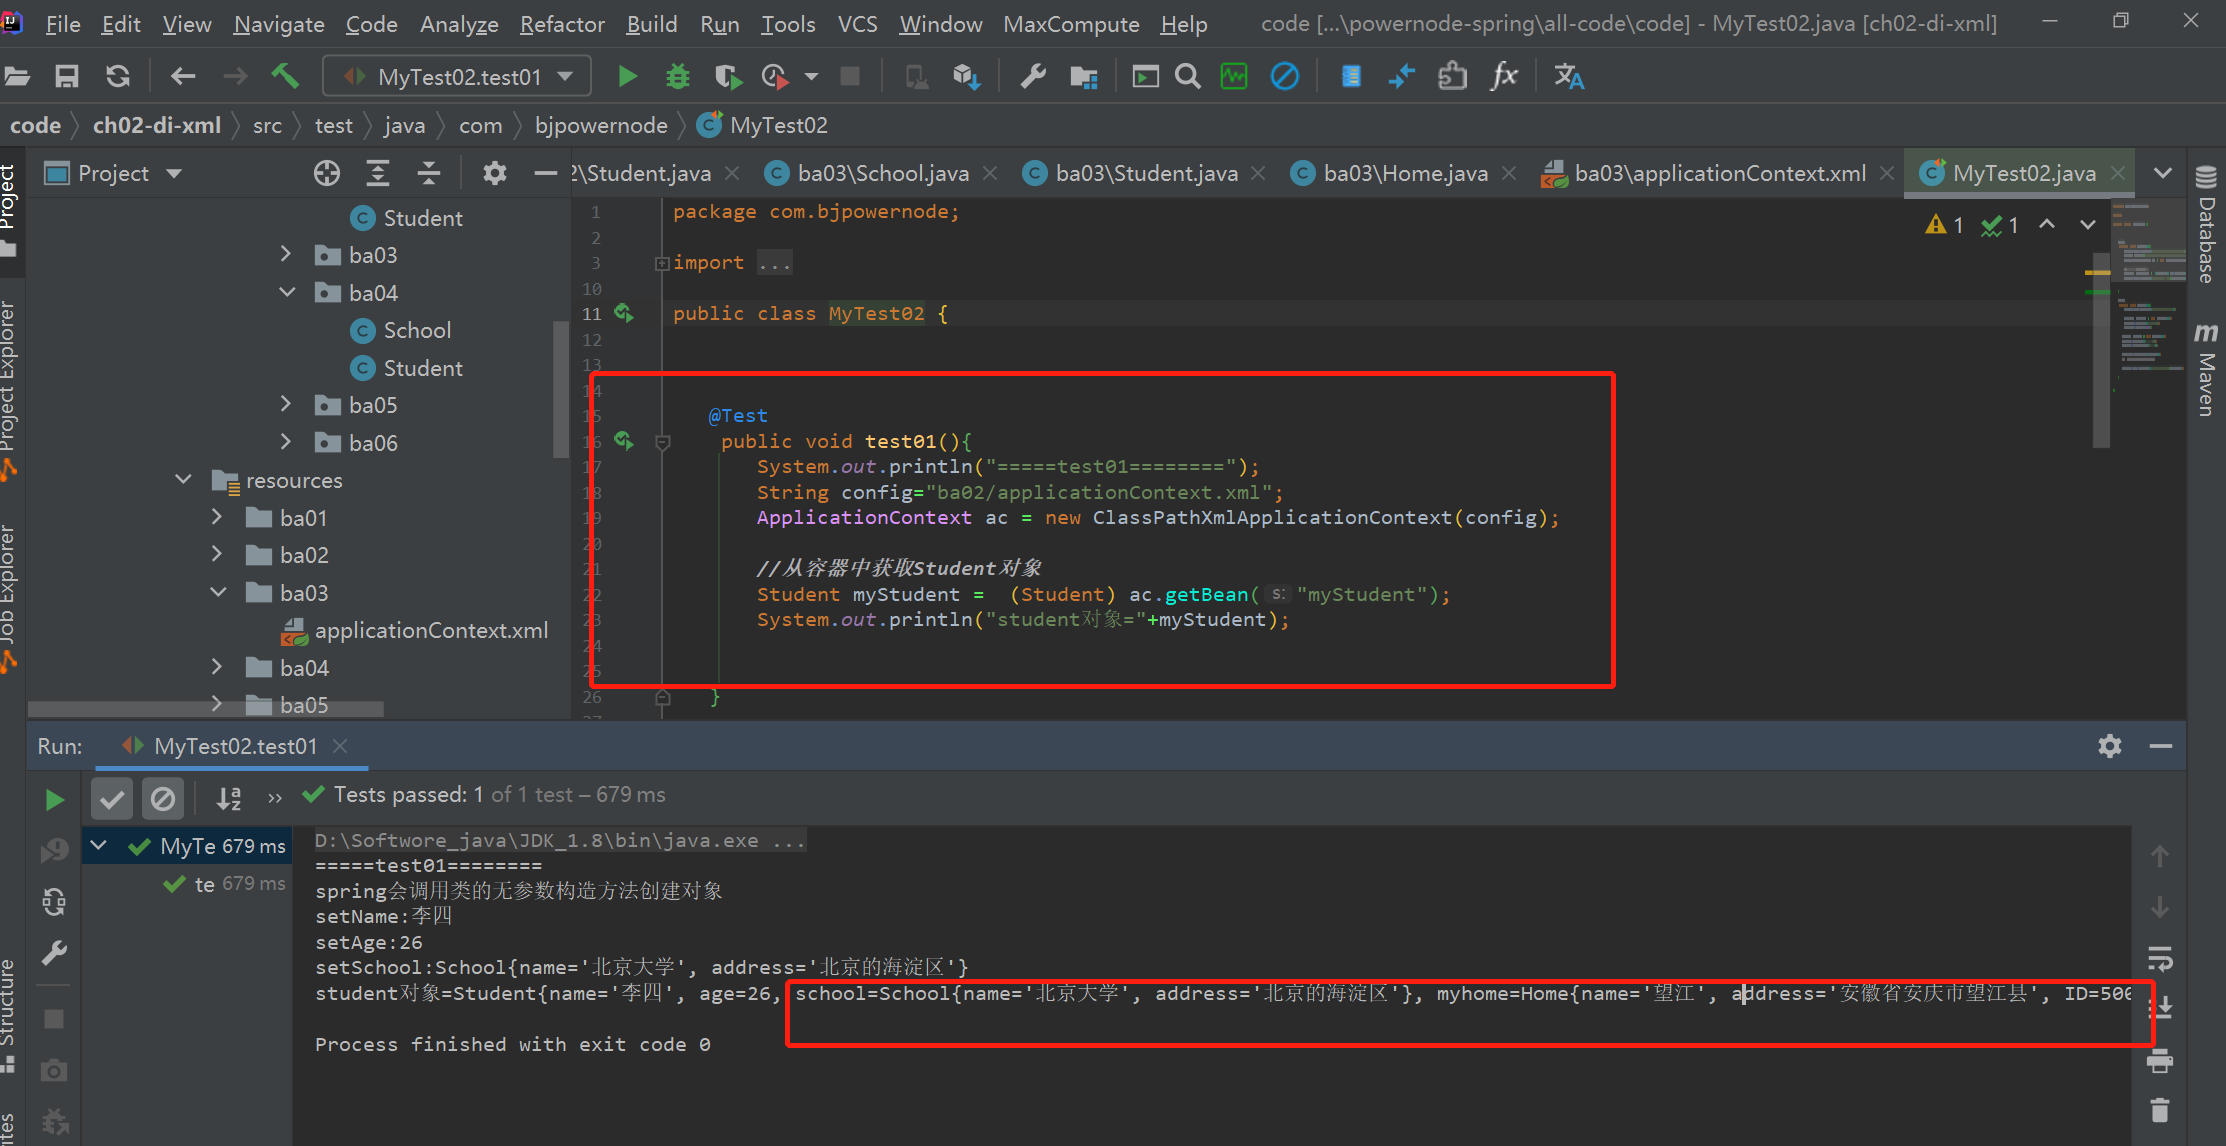The height and width of the screenshot is (1146, 2226).
Task: Open applicationContext.xml in project tree
Action: 430,630
